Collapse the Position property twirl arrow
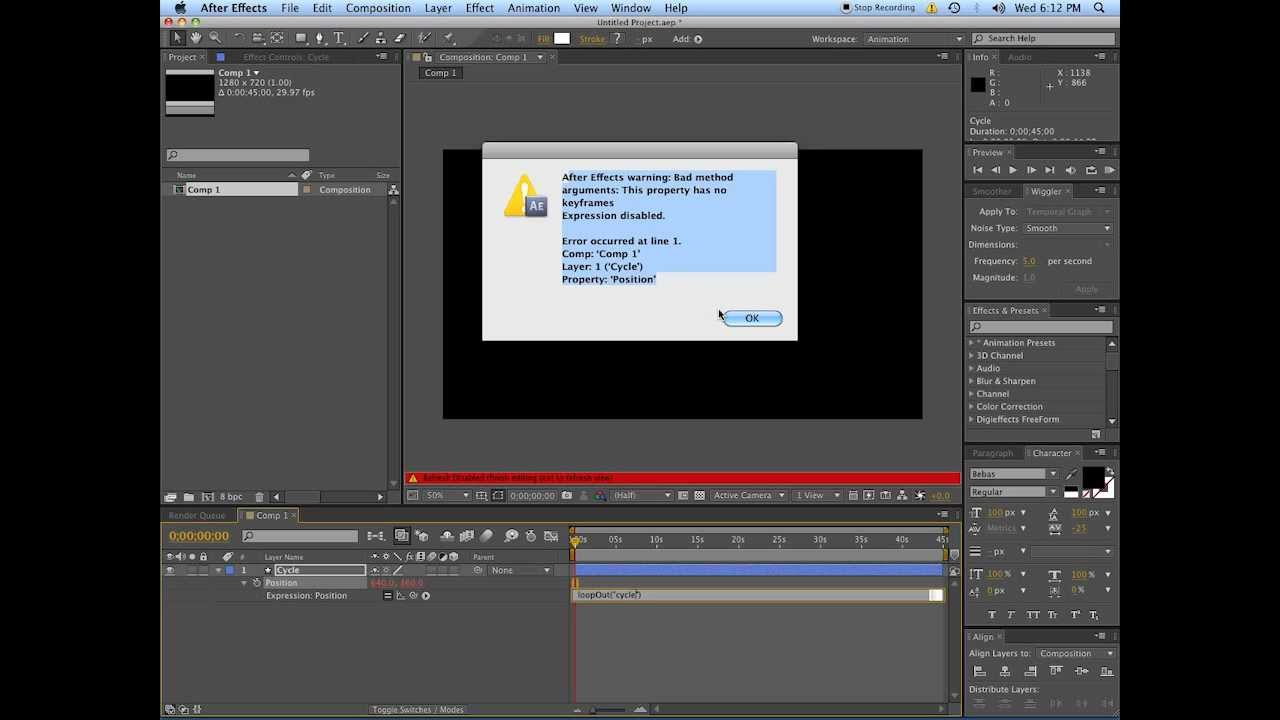The height and width of the screenshot is (720, 1280). pos(244,583)
